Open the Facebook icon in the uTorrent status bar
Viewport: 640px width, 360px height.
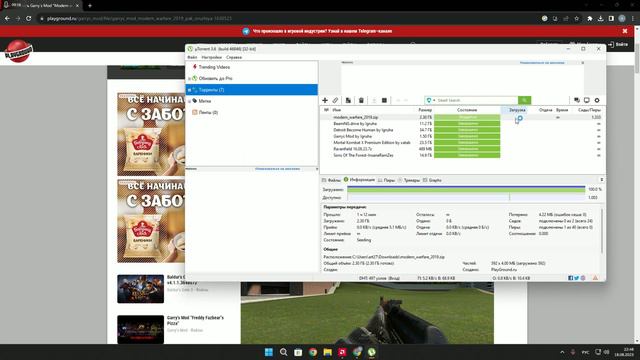coord(571,278)
